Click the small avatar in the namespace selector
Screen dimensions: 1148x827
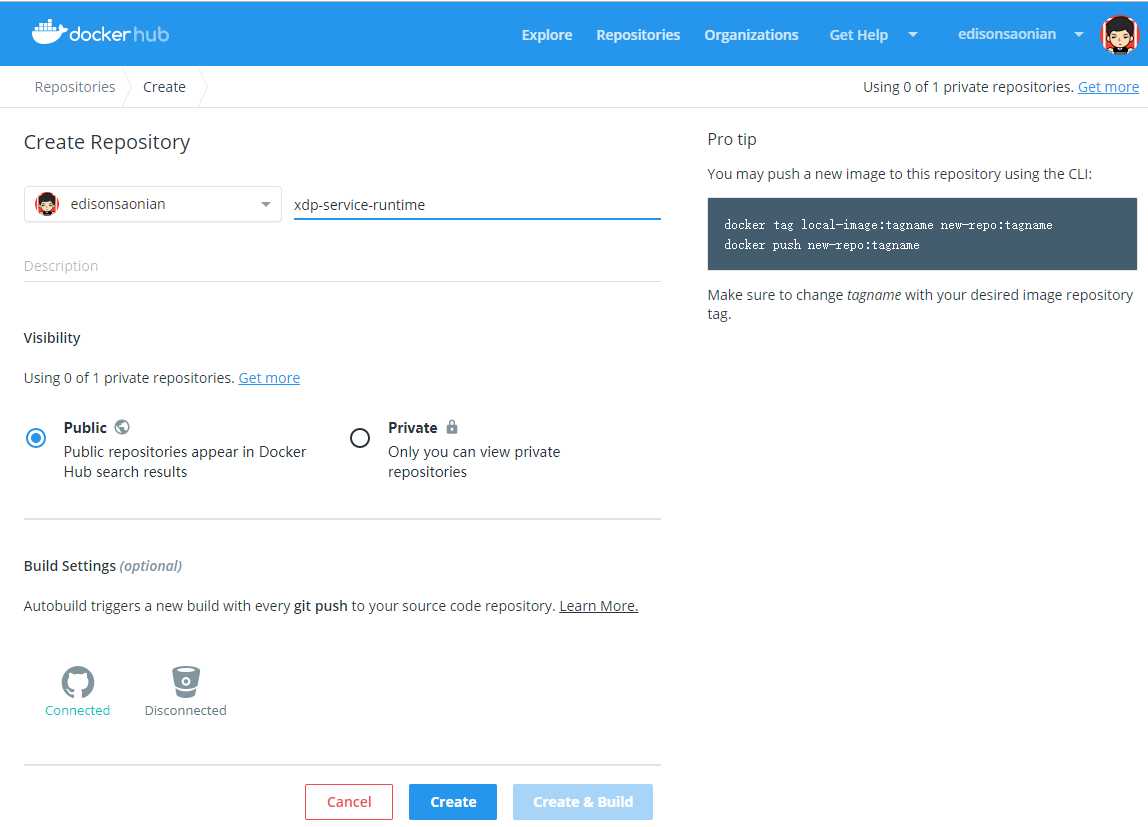tap(47, 203)
